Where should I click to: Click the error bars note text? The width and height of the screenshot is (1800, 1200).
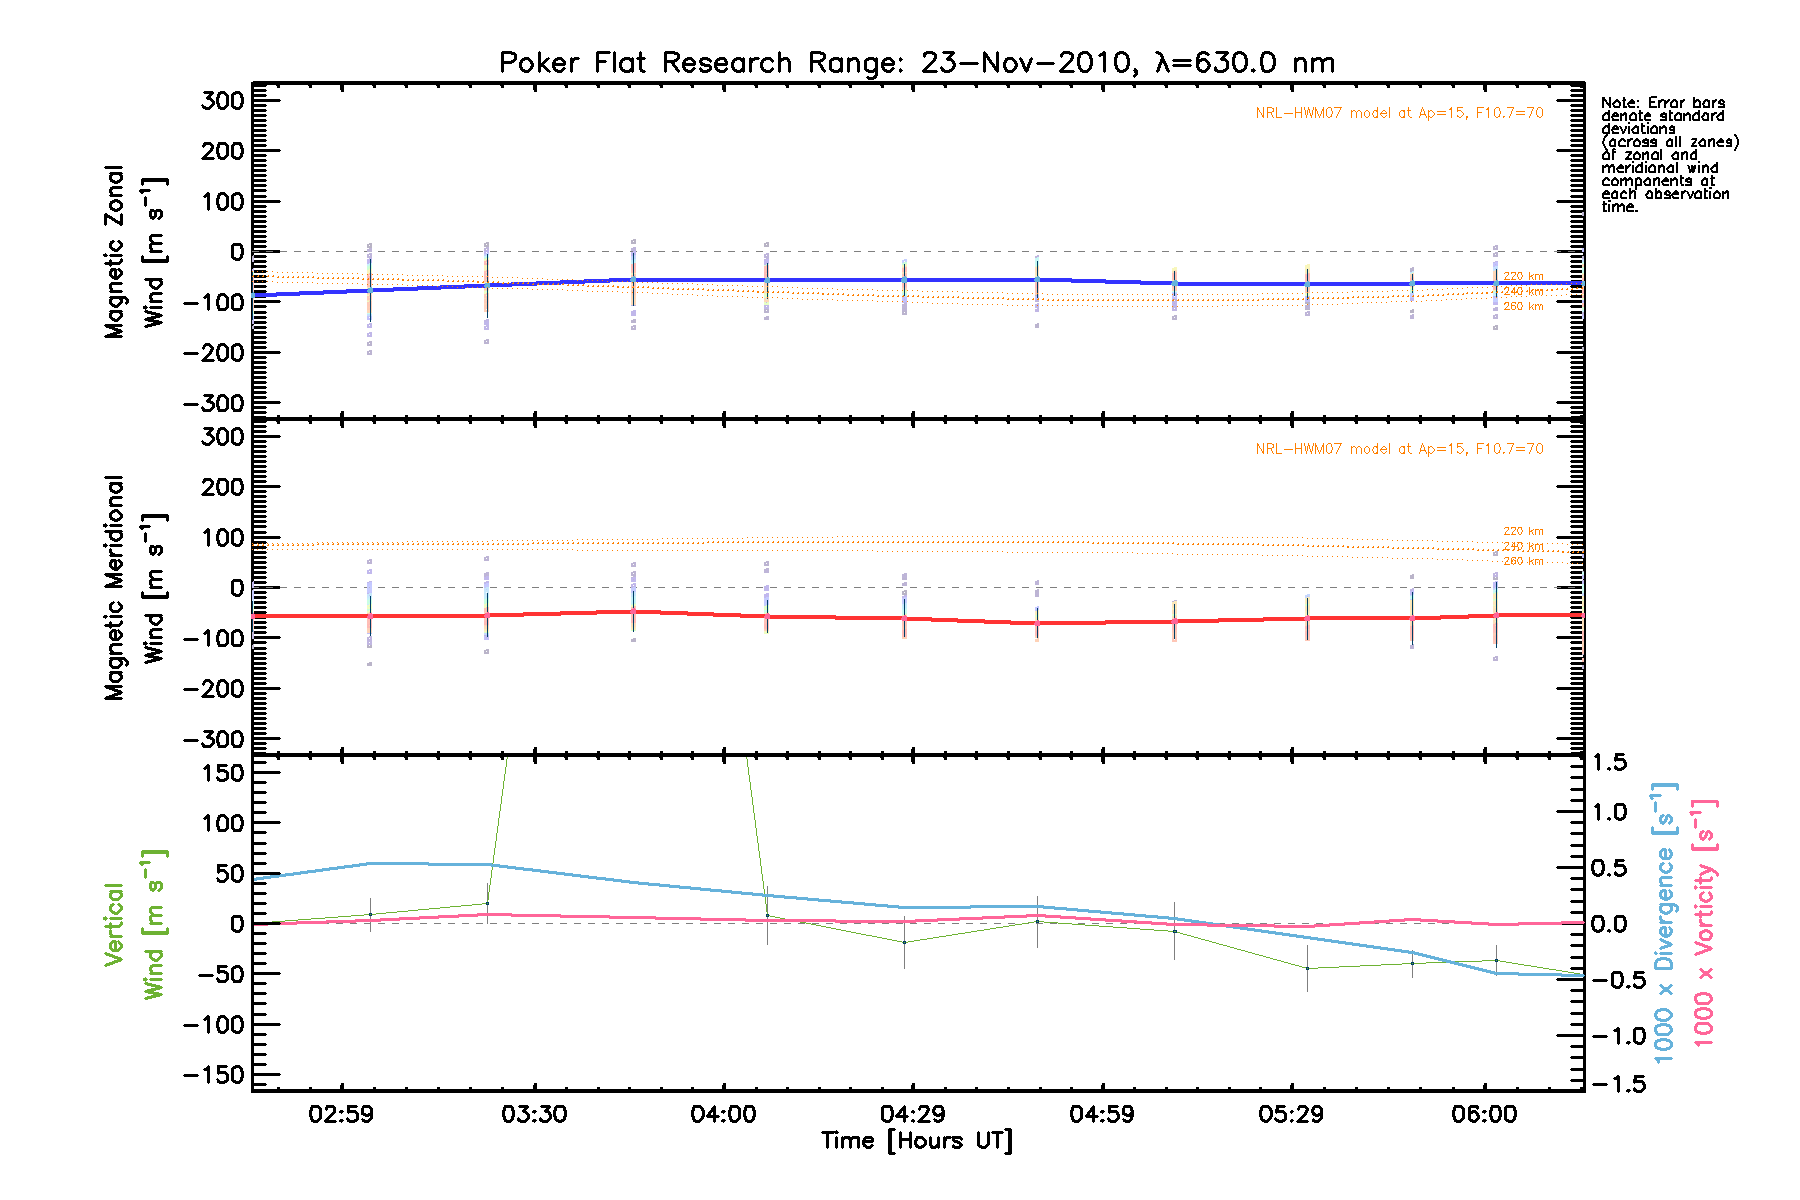pos(1668,155)
